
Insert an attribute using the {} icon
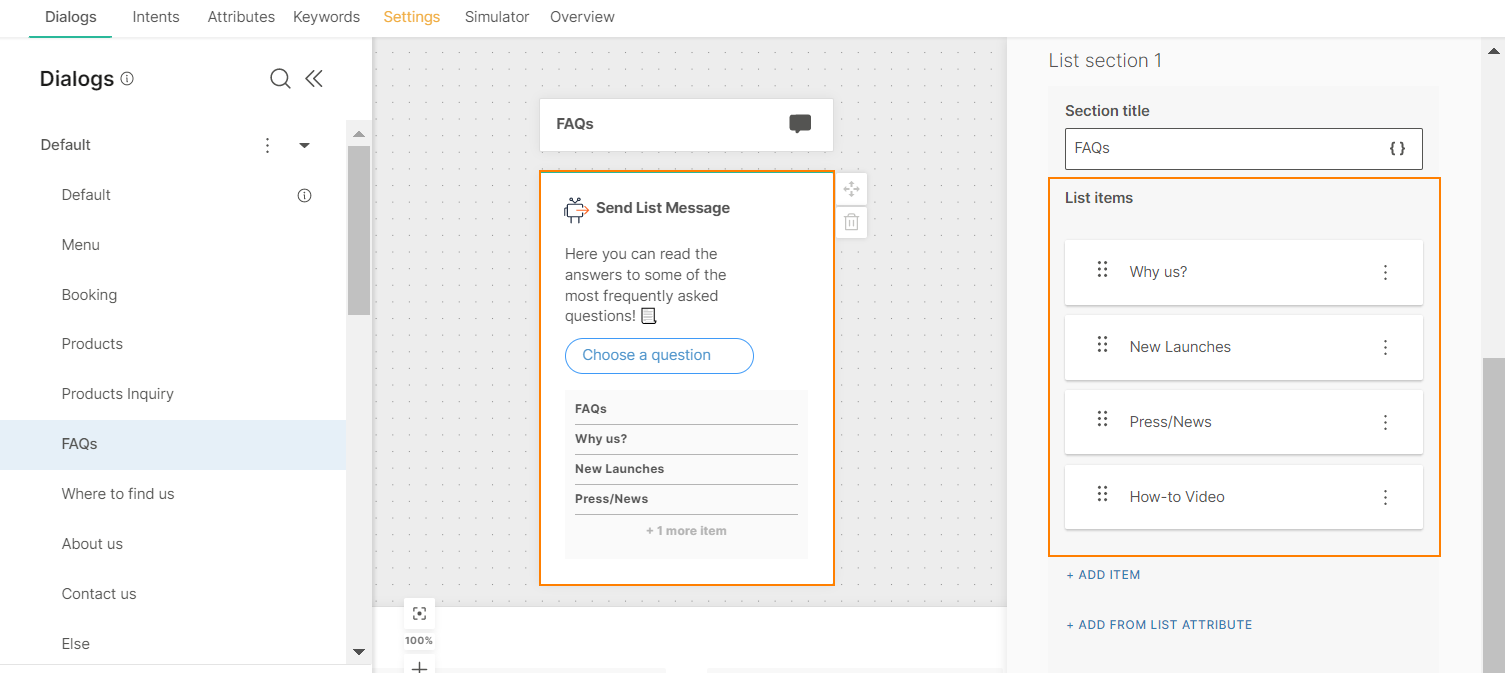(x=1397, y=148)
